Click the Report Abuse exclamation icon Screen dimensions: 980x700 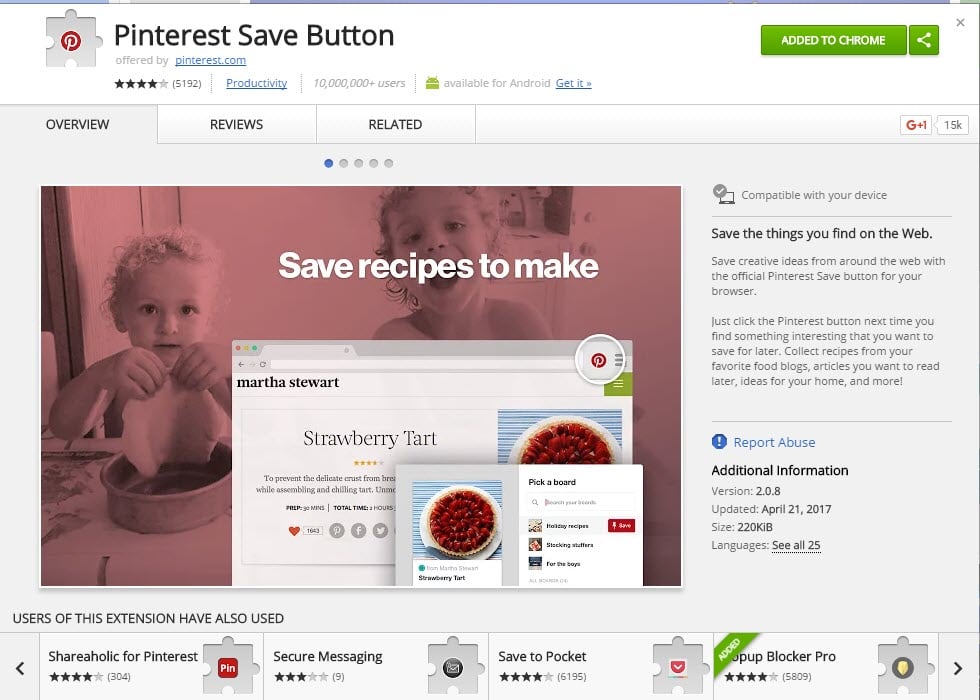click(719, 442)
